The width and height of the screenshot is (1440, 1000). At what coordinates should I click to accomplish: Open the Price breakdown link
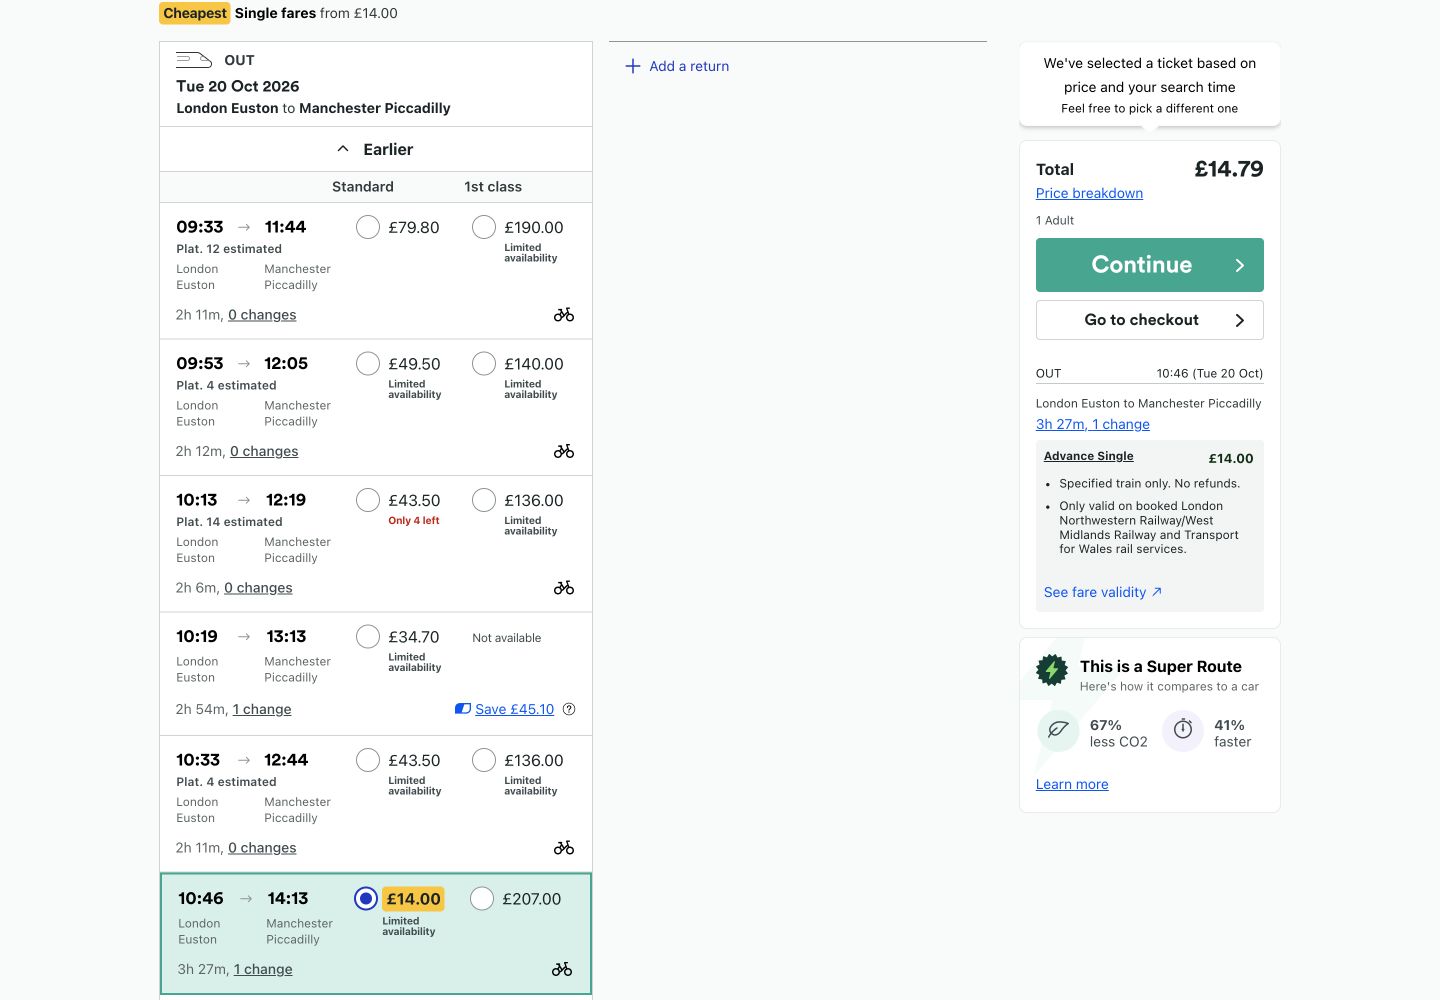(x=1089, y=193)
